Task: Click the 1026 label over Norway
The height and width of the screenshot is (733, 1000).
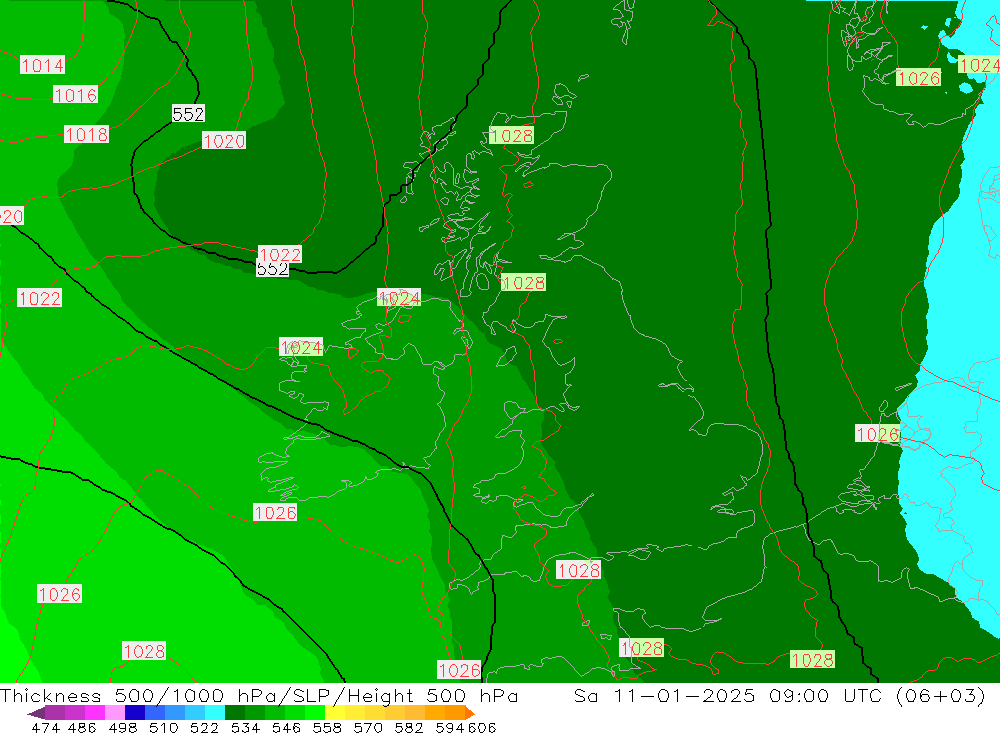Action: pos(918,78)
